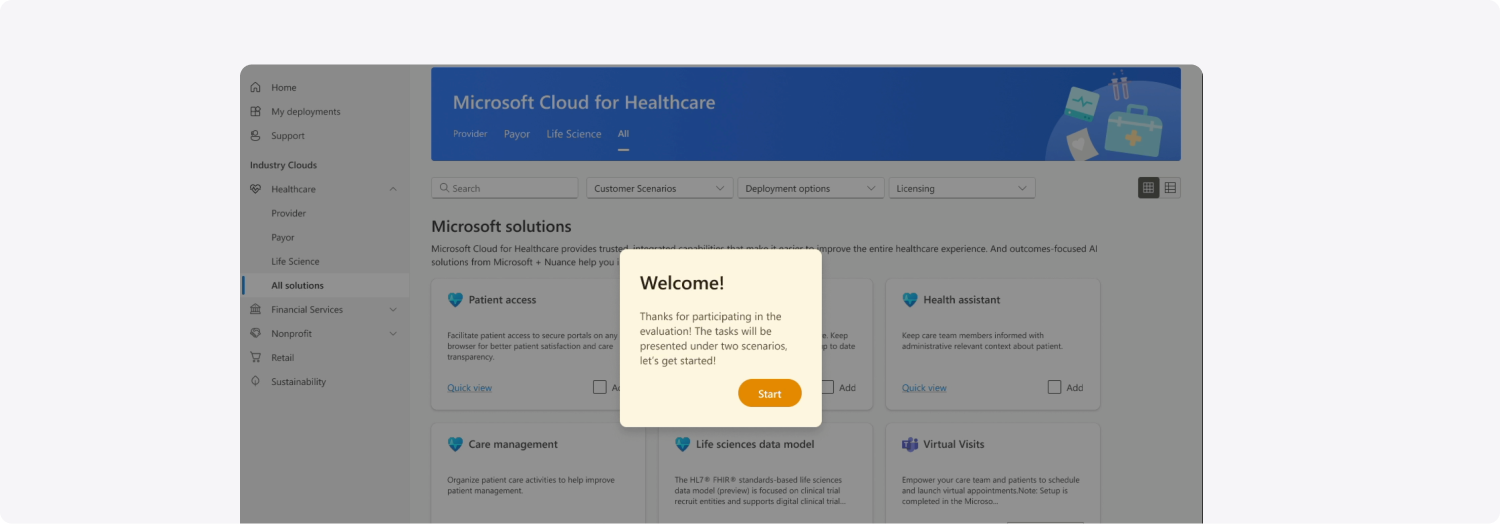Click the Welcome! dialog heading

(682, 283)
